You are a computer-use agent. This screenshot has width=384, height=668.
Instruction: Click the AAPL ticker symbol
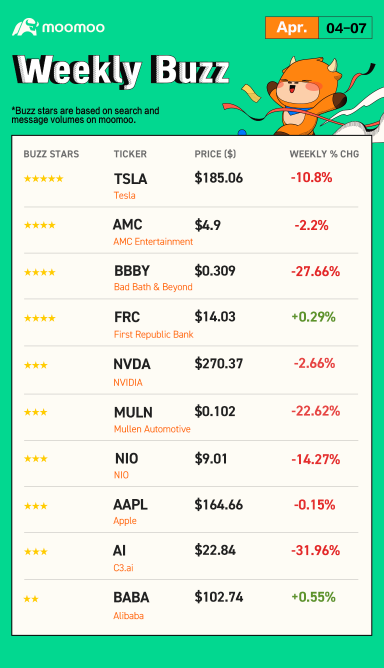pyautogui.click(x=130, y=504)
